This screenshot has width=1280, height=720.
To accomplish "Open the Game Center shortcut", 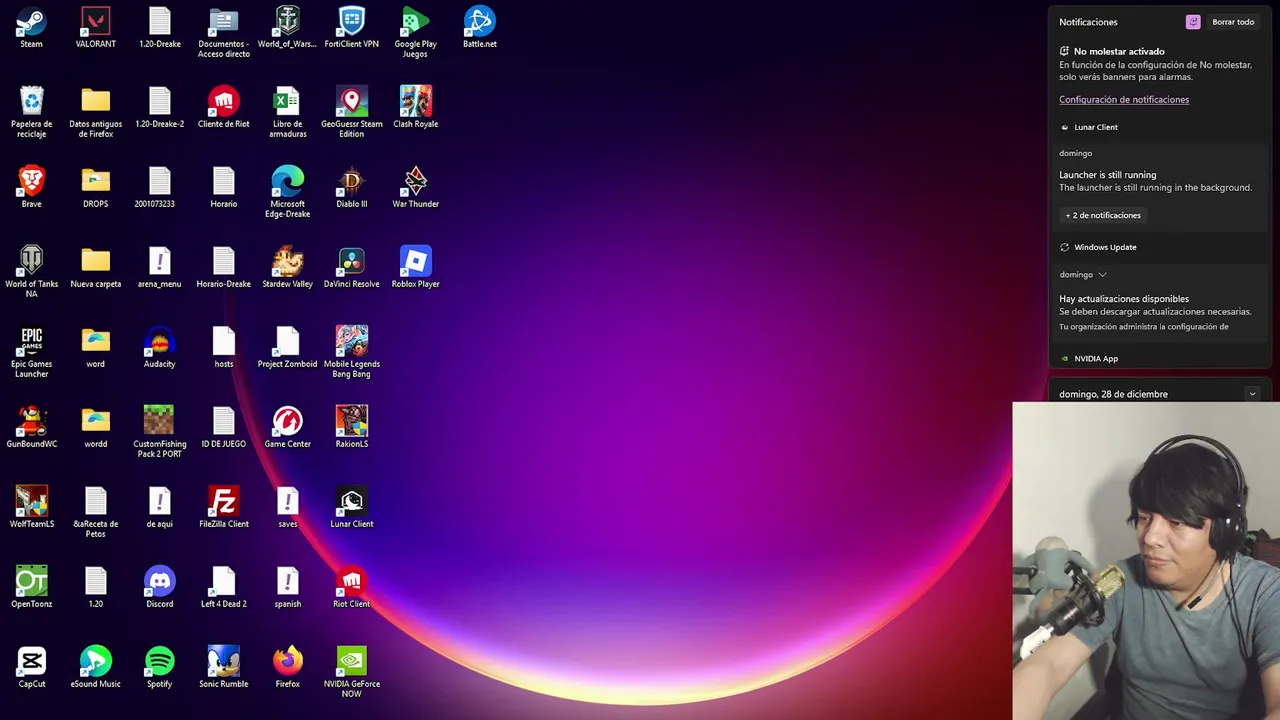I will coord(287,428).
